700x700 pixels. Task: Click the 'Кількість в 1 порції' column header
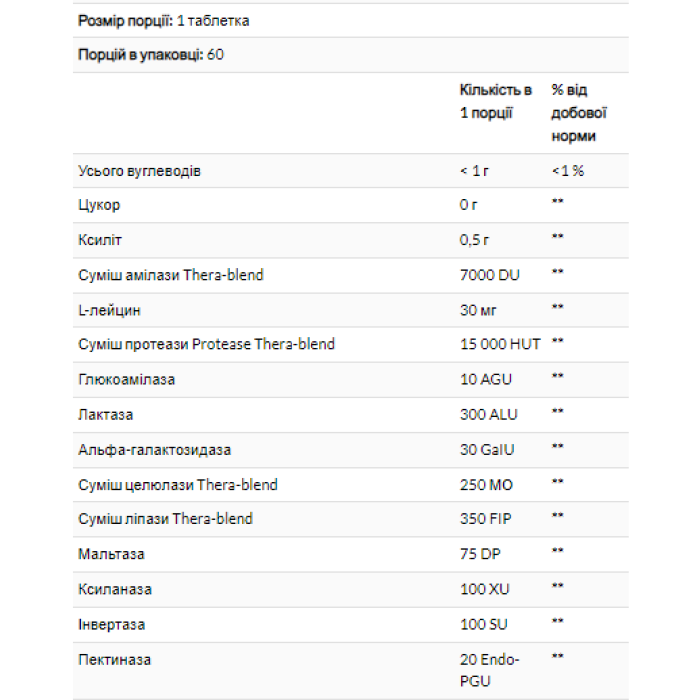(x=495, y=101)
